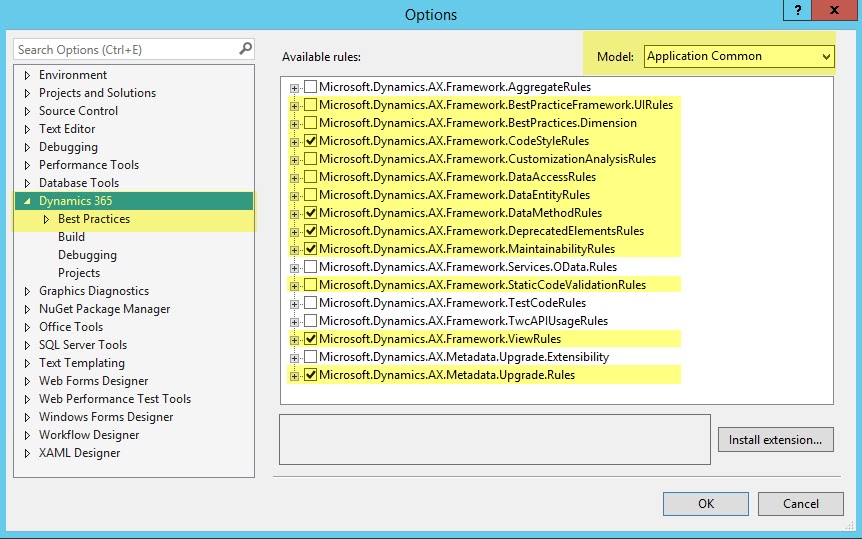862x539 pixels.
Task: Select Text Templating category
Action: click(x=82, y=363)
